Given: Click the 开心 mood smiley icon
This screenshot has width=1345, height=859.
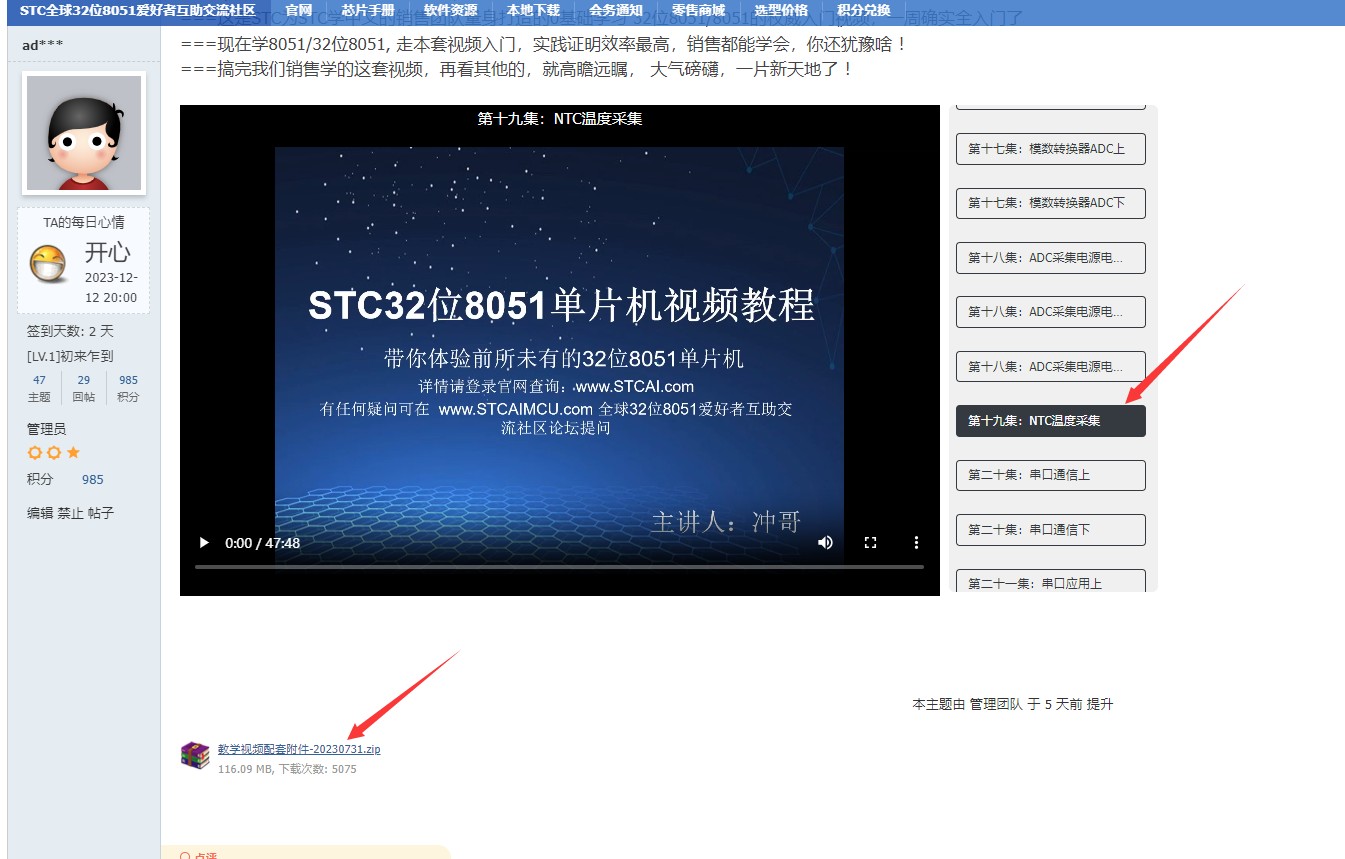Looking at the screenshot, I should (x=47, y=264).
